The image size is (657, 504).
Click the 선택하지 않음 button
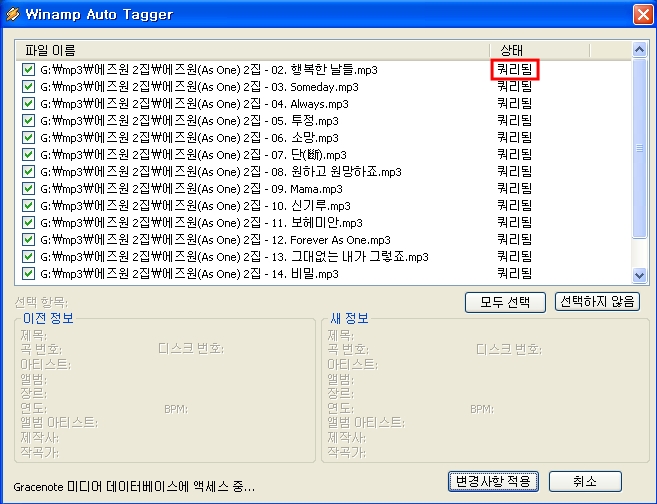coord(597,302)
